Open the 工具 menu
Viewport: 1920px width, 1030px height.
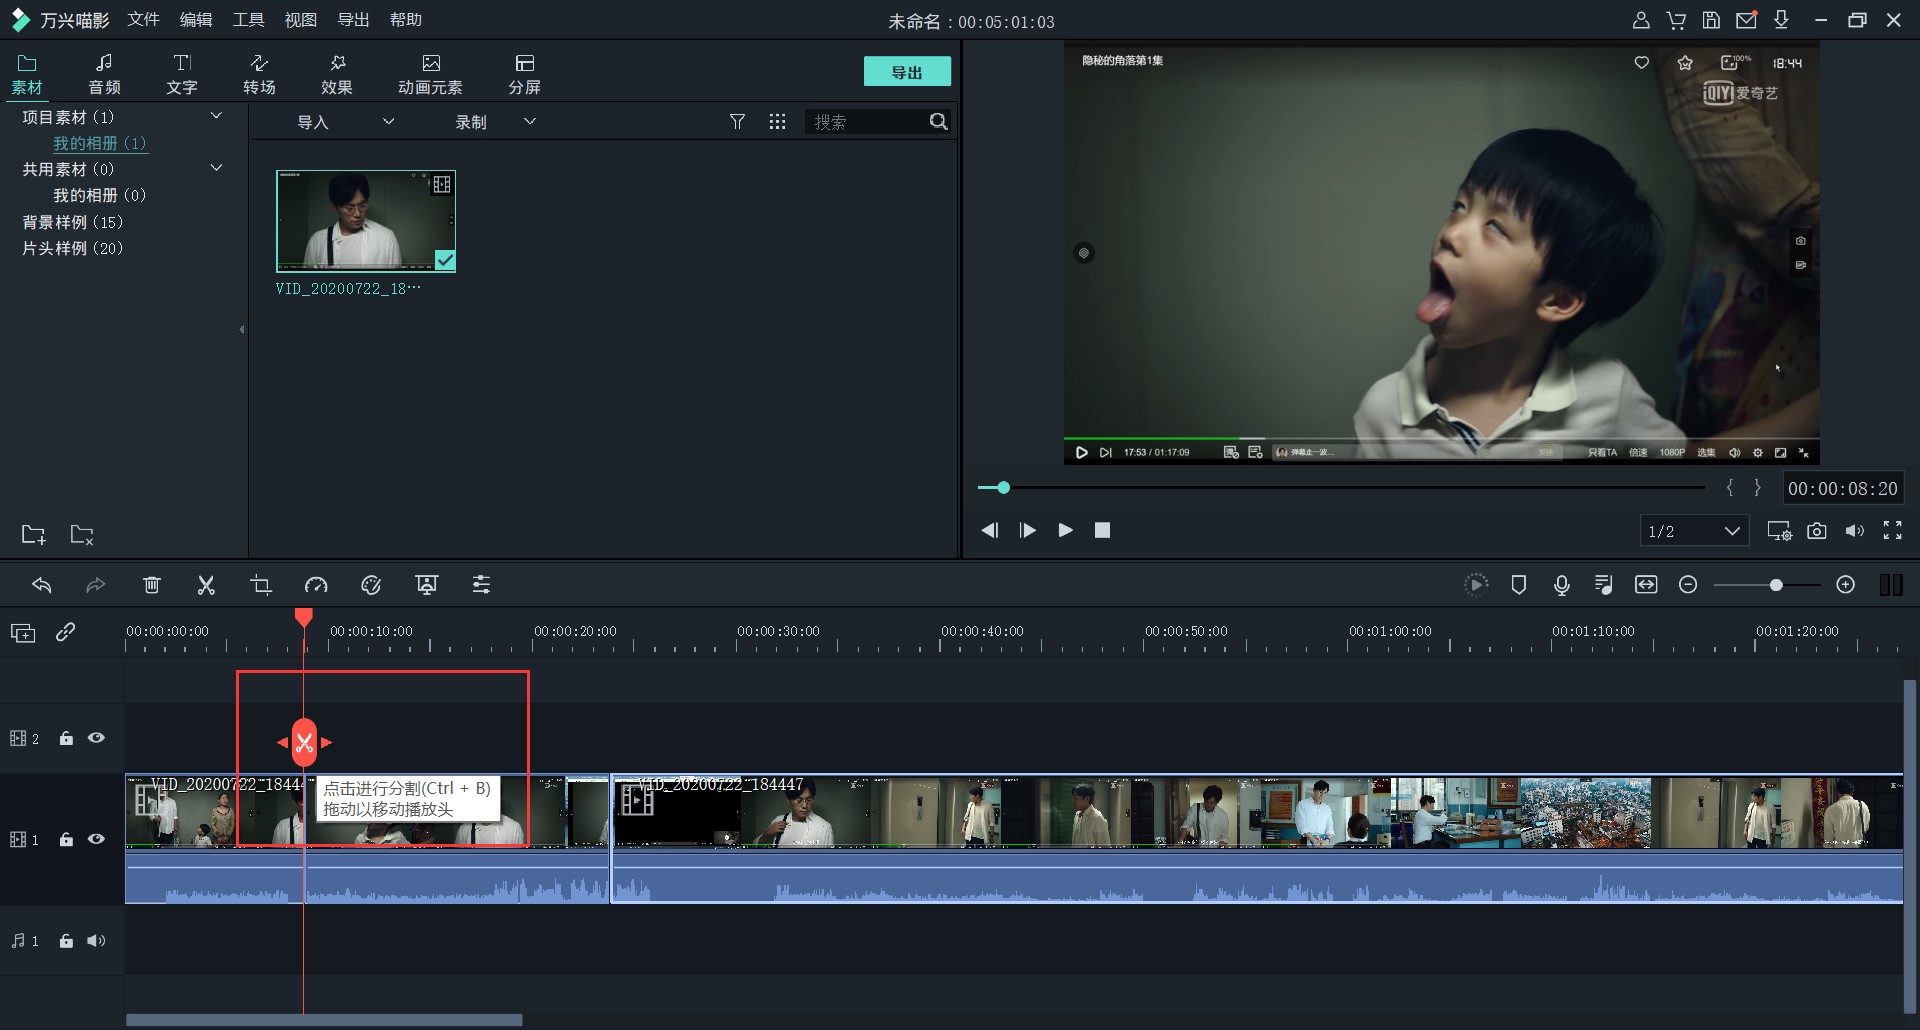tap(248, 20)
